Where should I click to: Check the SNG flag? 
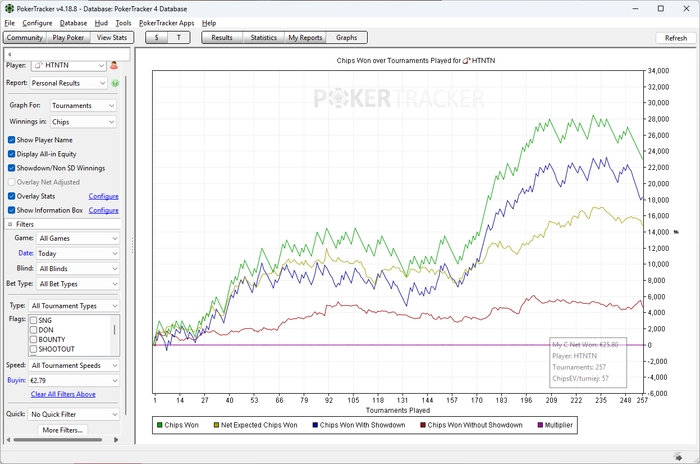[x=33, y=320]
